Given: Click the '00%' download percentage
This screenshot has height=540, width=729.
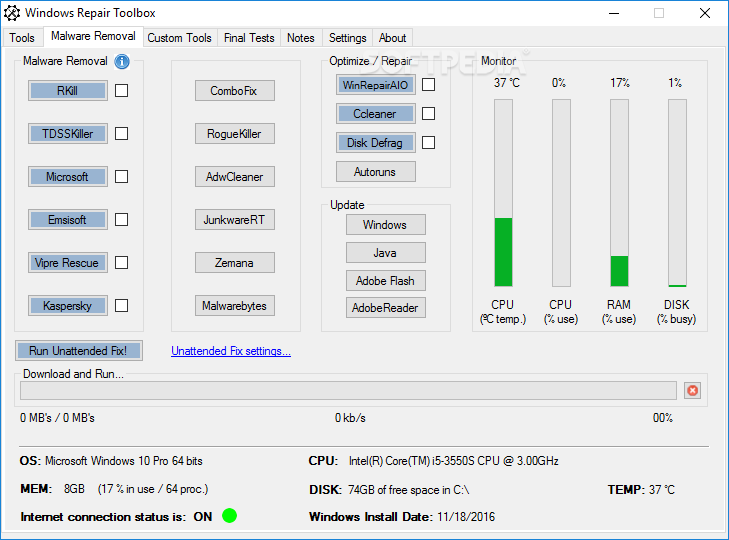Looking at the screenshot, I should tap(663, 418).
